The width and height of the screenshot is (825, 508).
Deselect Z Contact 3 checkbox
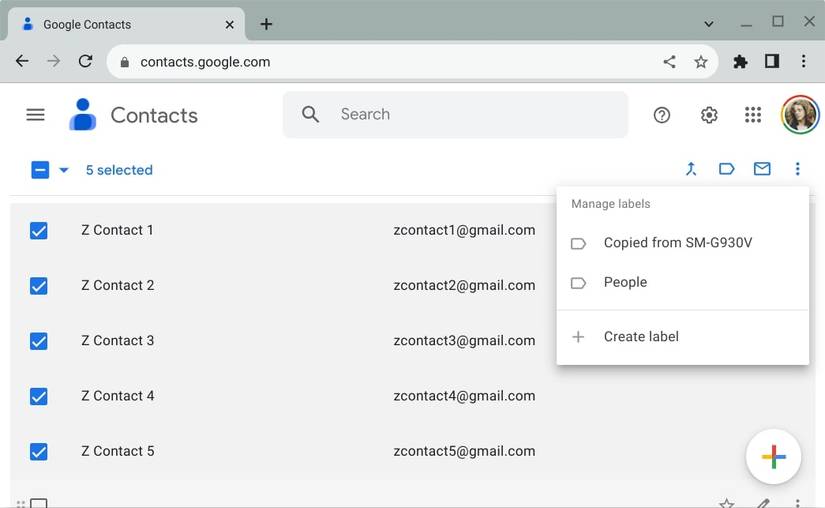point(39,341)
